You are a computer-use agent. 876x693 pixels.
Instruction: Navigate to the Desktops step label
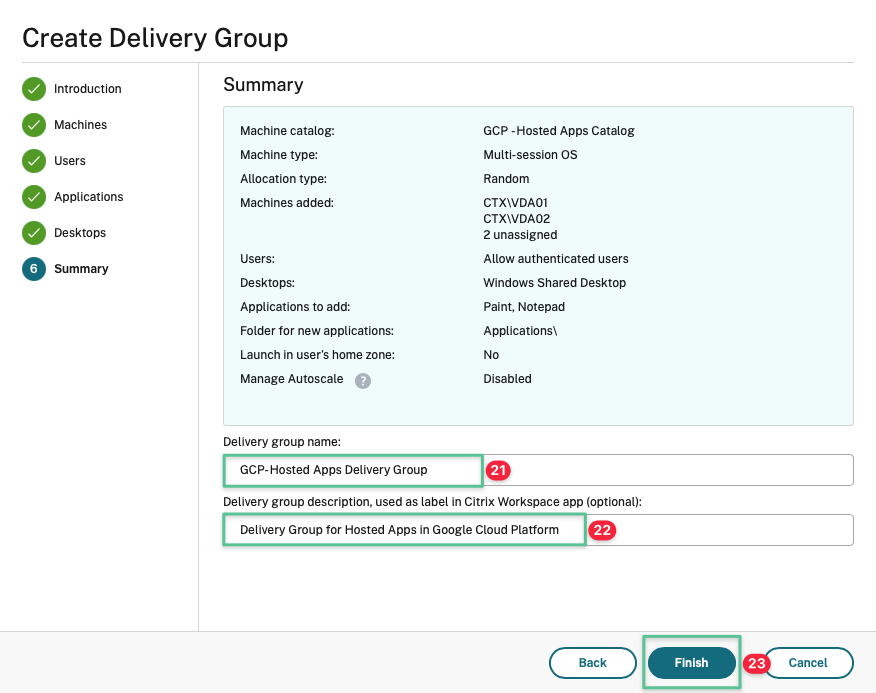click(80, 233)
